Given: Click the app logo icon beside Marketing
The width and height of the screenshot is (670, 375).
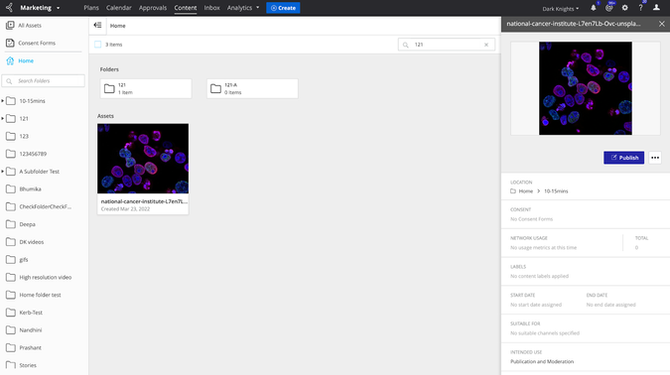Looking at the screenshot, I should click(x=9, y=8).
